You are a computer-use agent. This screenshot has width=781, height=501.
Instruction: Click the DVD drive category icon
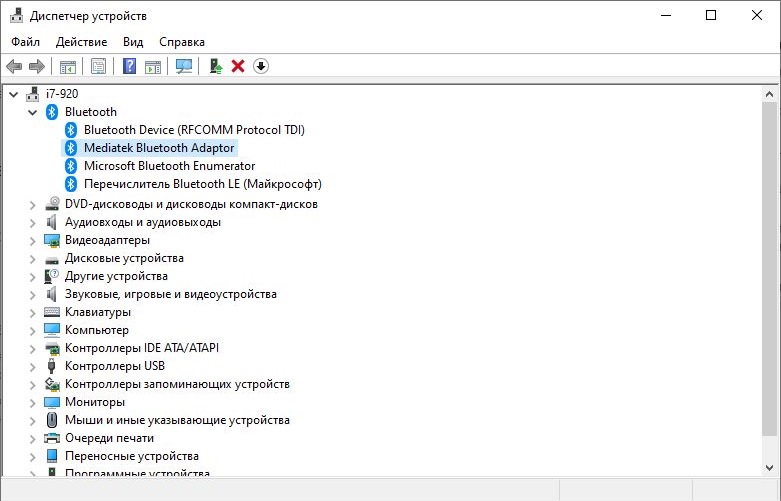click(x=52, y=204)
